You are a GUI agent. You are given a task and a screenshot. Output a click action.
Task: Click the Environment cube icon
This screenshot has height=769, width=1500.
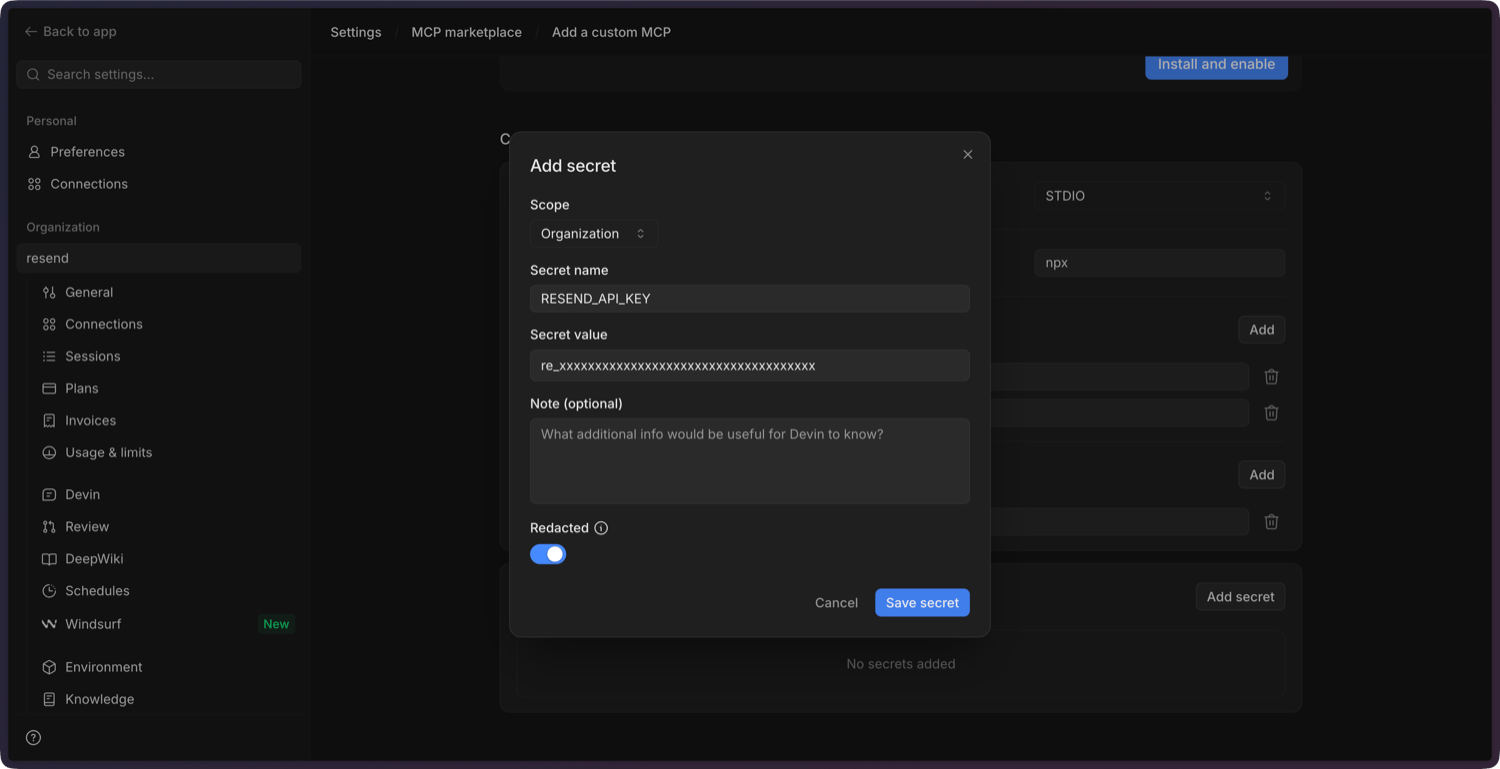49,667
